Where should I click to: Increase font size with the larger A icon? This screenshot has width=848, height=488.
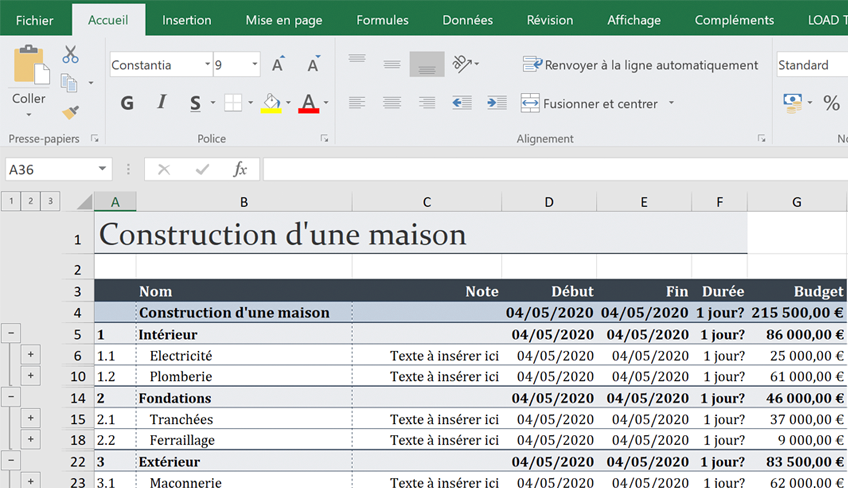[x=278, y=65]
